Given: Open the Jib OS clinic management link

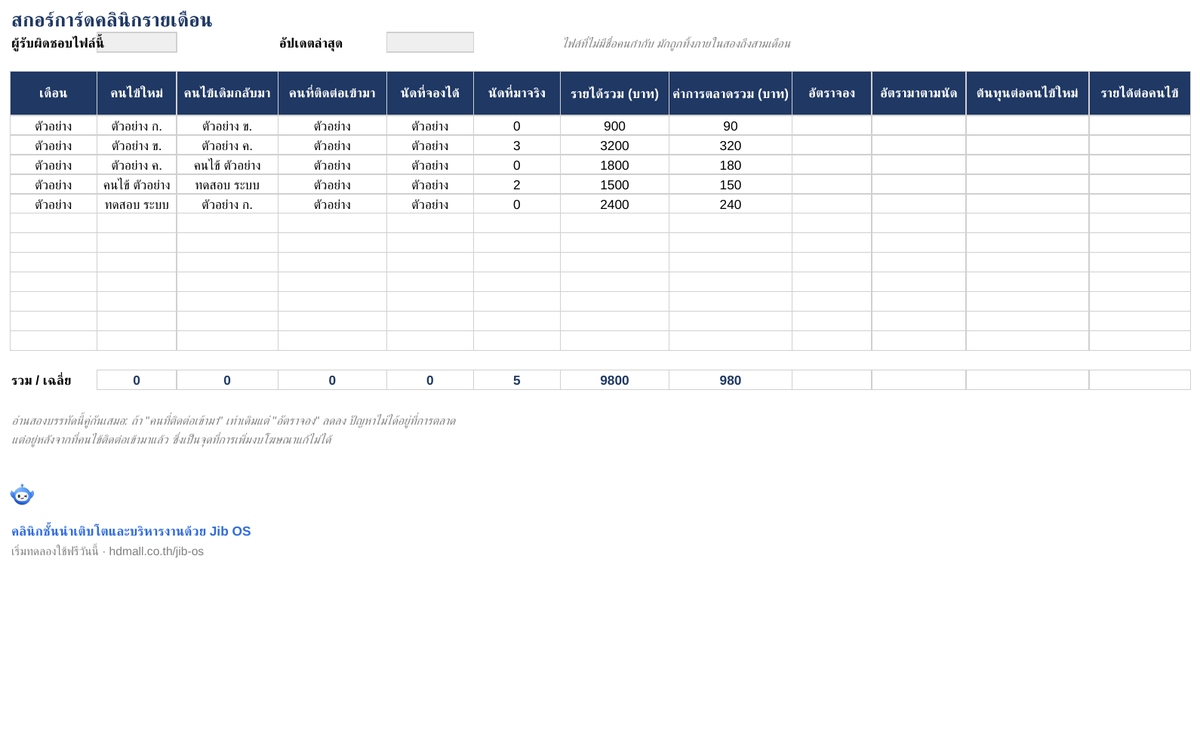Looking at the screenshot, I should 131,531.
